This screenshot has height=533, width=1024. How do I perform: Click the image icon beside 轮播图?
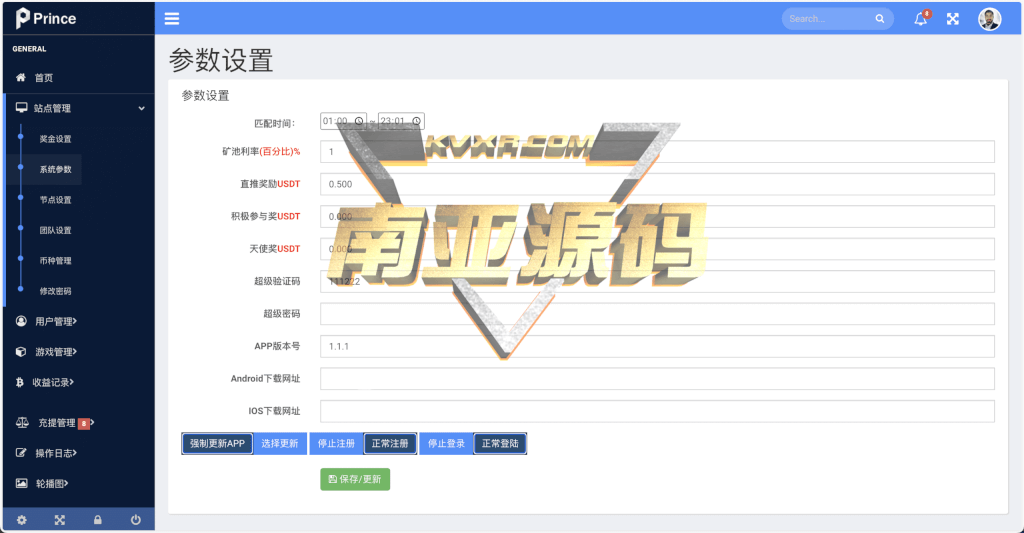click(x=22, y=483)
